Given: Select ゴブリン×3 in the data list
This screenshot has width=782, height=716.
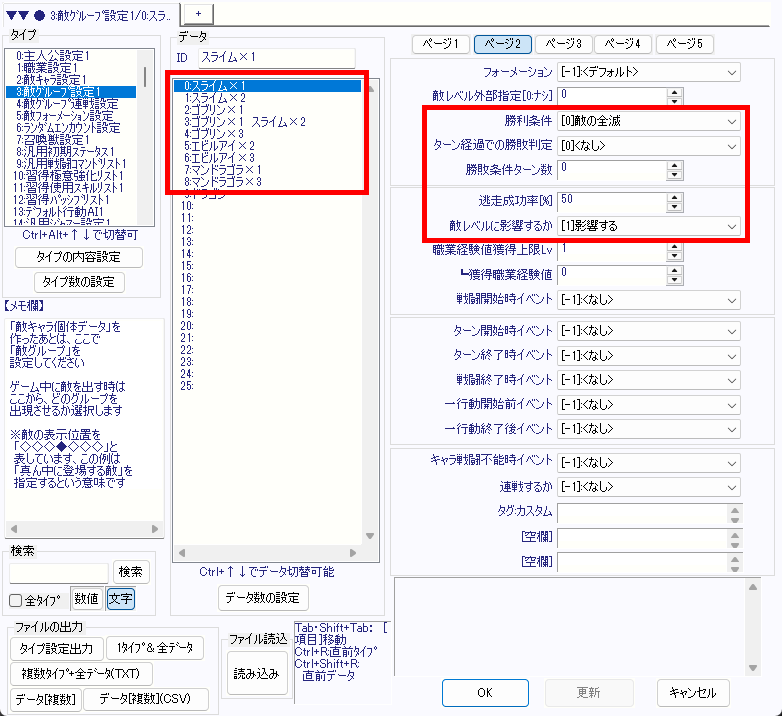Looking at the screenshot, I should (x=216, y=133).
